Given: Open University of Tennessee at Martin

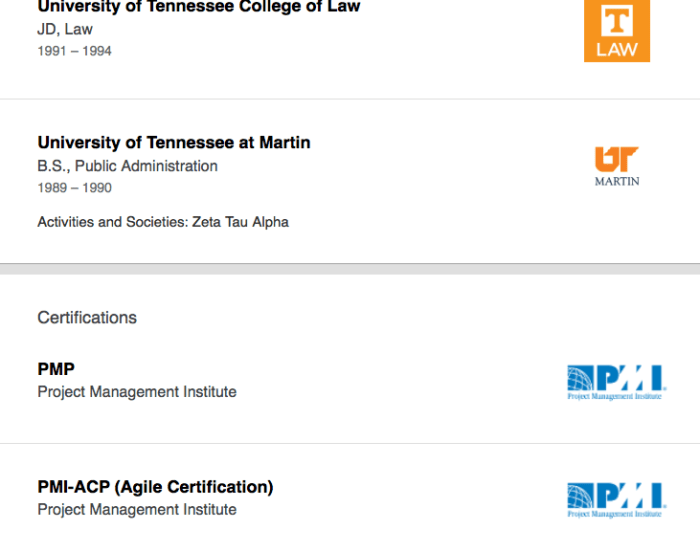Looking at the screenshot, I should [x=174, y=142].
